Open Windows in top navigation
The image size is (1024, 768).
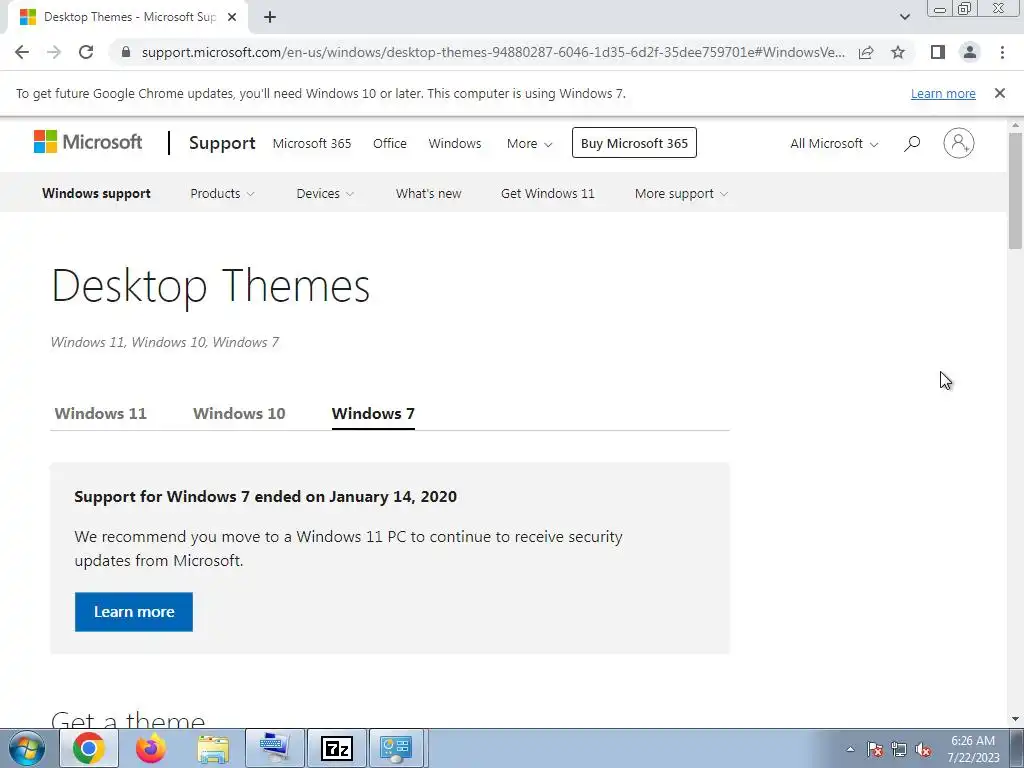(455, 143)
